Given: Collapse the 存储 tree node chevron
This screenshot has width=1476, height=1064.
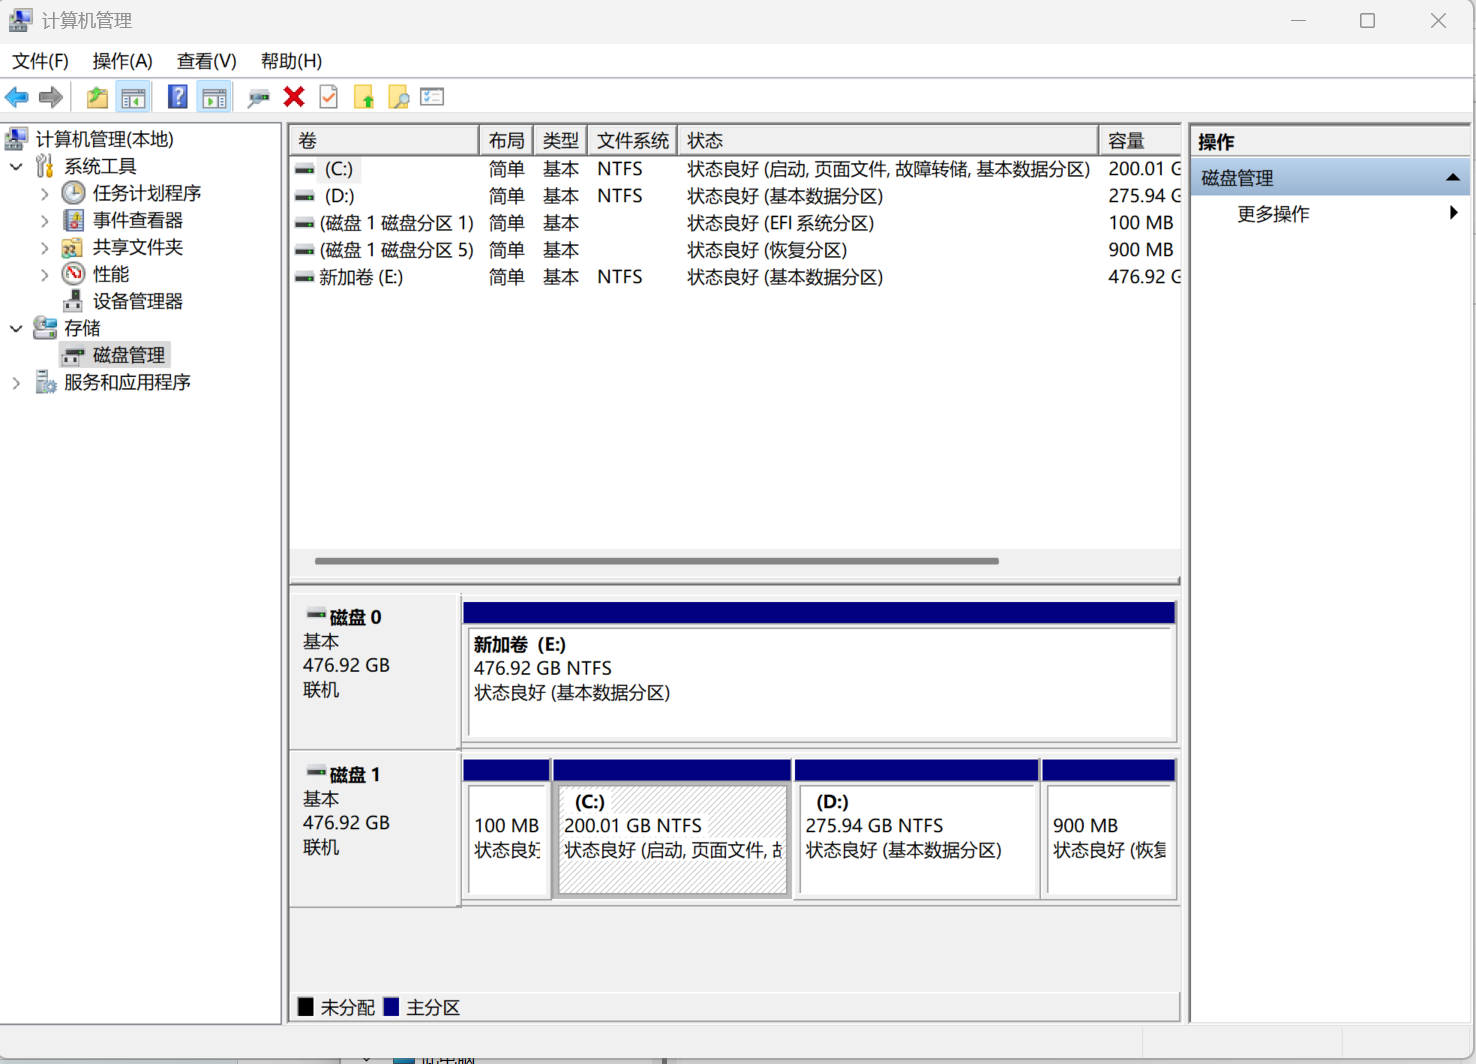Looking at the screenshot, I should pos(16,328).
